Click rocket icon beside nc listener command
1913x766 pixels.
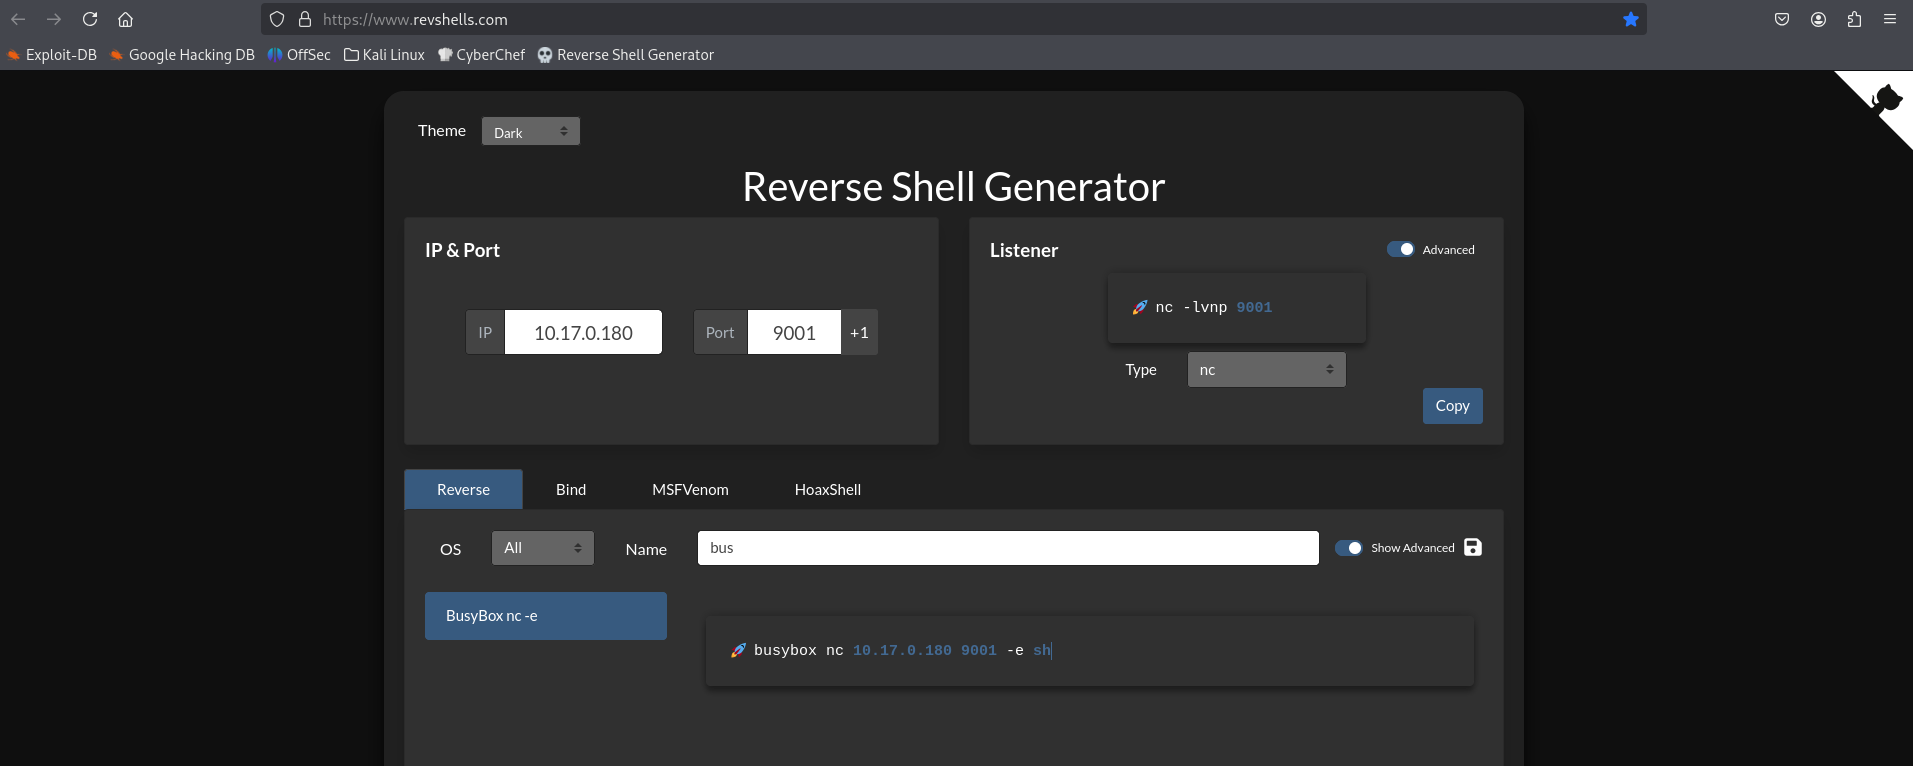[1139, 307]
